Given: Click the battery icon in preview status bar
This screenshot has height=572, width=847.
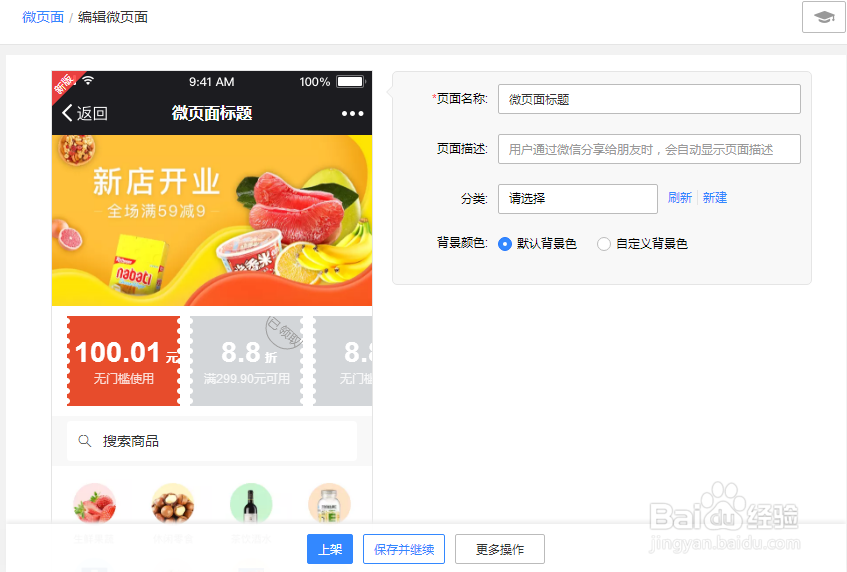Looking at the screenshot, I should (351, 82).
